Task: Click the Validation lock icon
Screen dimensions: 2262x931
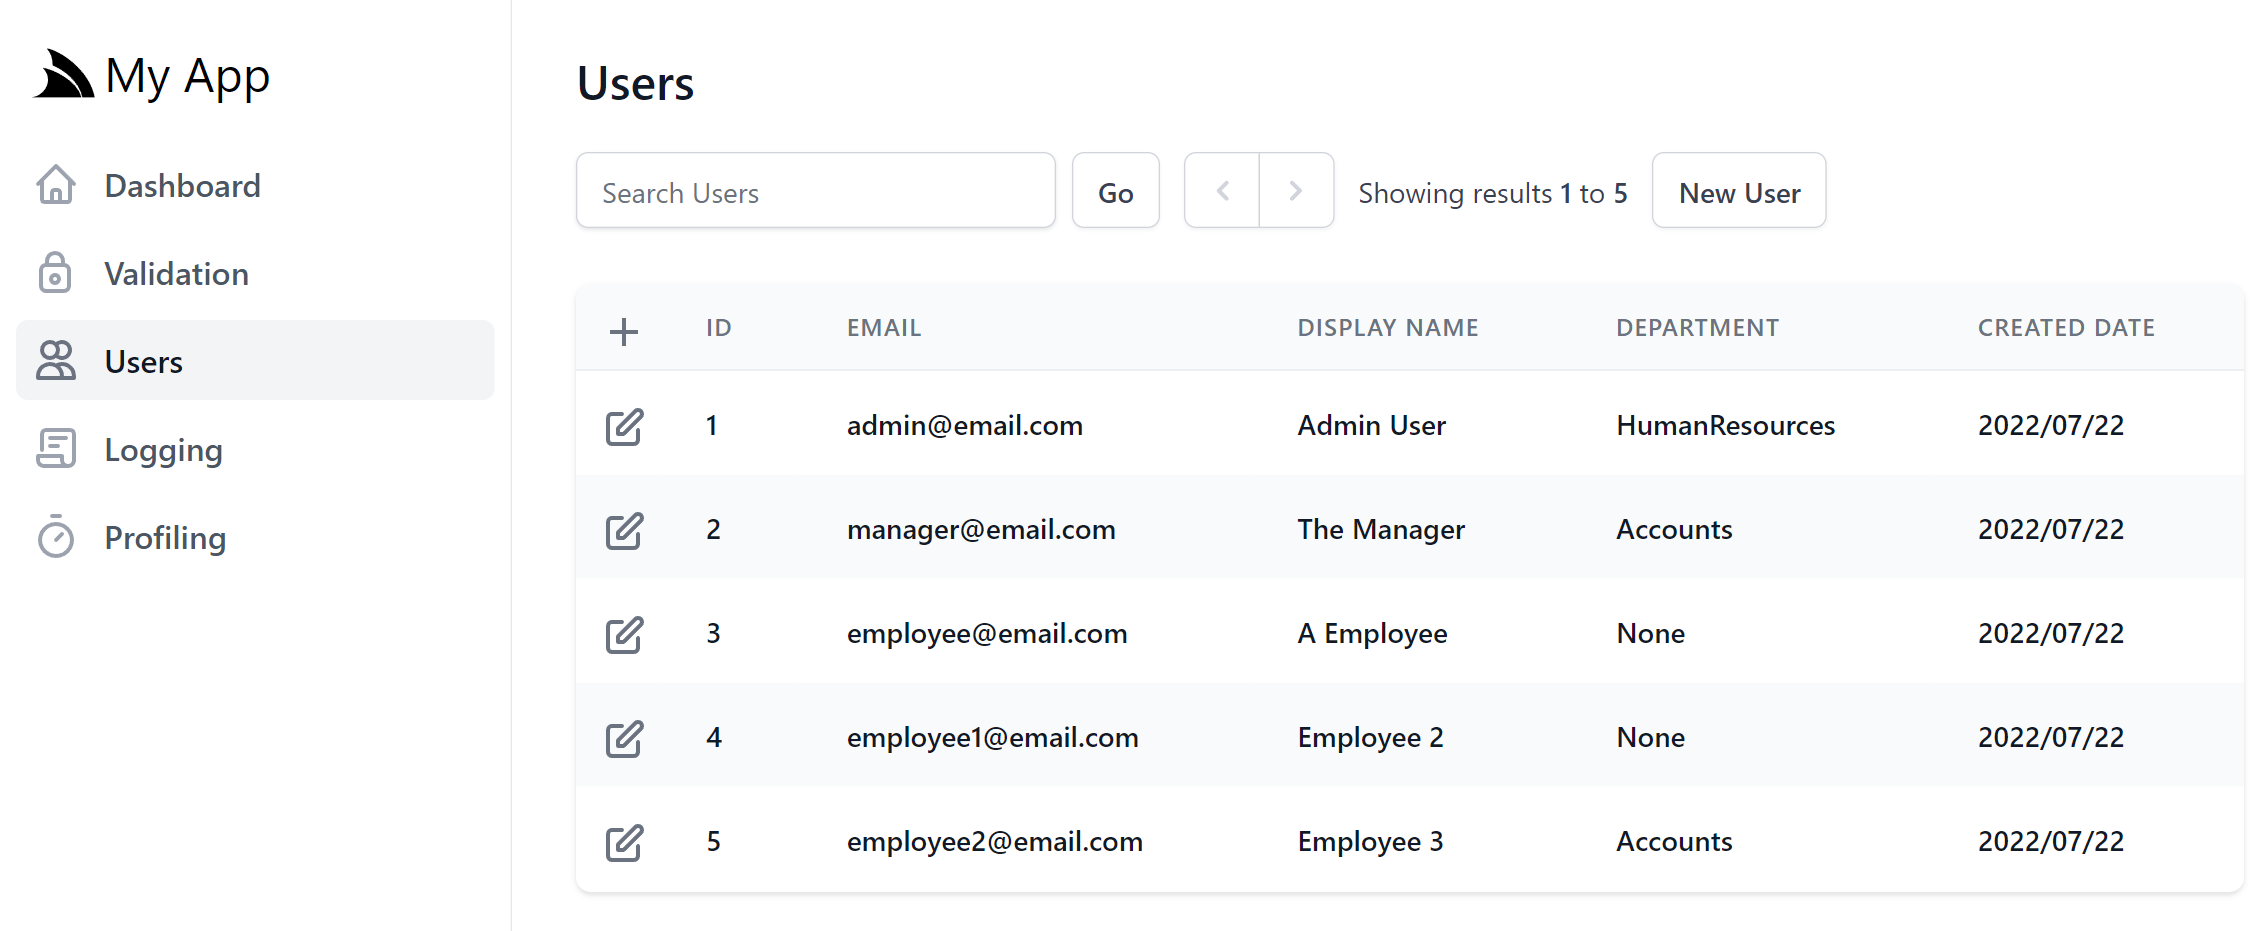Action: click(55, 273)
